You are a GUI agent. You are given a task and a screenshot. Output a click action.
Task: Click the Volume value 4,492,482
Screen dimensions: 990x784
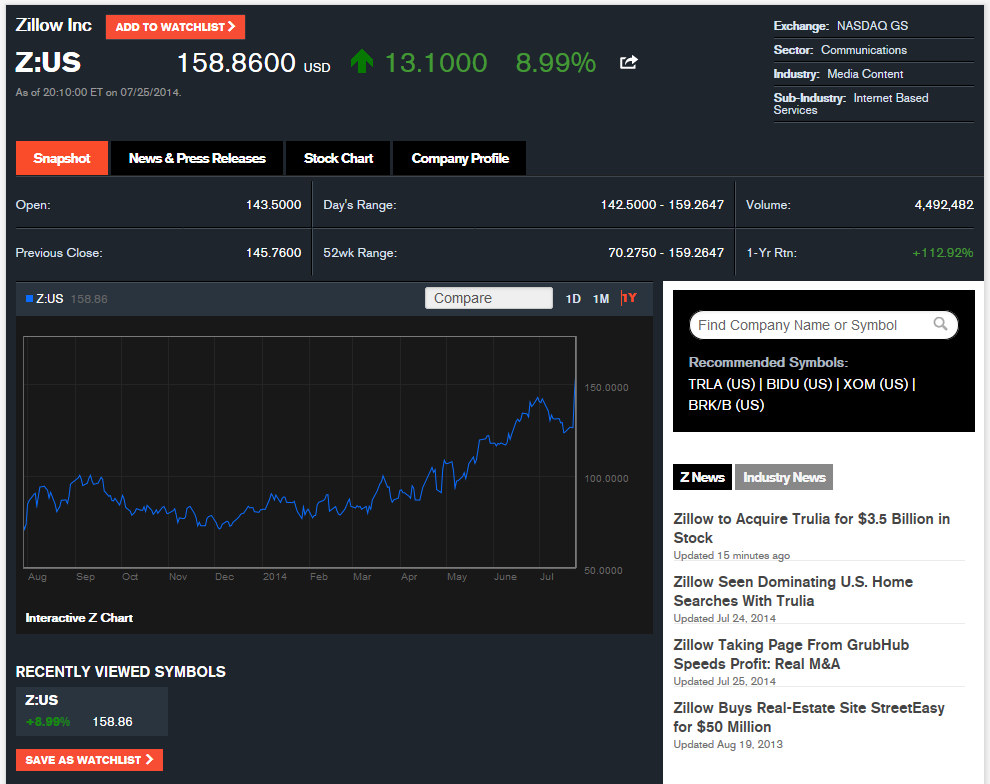coord(944,205)
